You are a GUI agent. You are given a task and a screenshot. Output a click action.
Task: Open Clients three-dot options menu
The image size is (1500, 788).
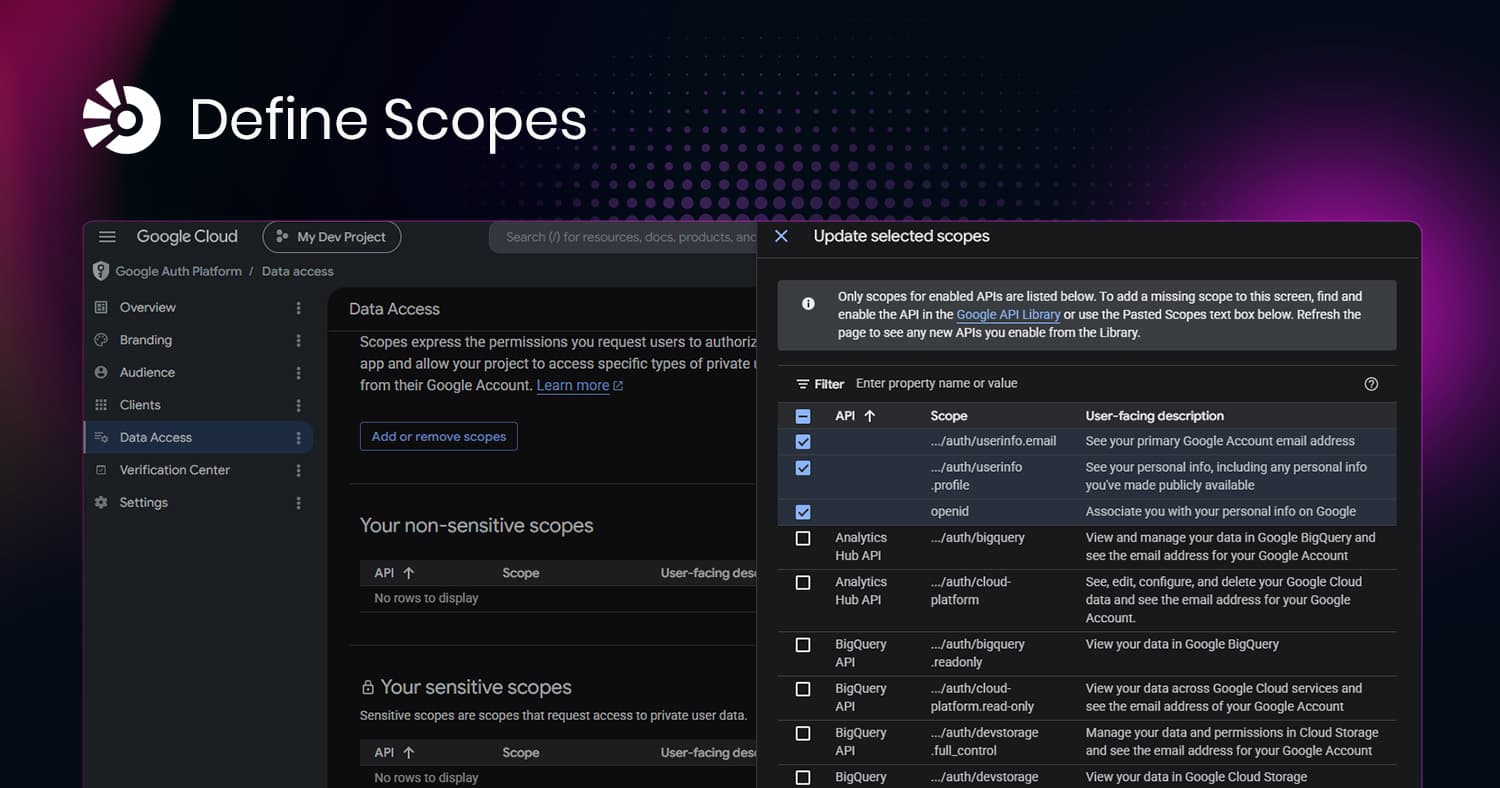298,405
